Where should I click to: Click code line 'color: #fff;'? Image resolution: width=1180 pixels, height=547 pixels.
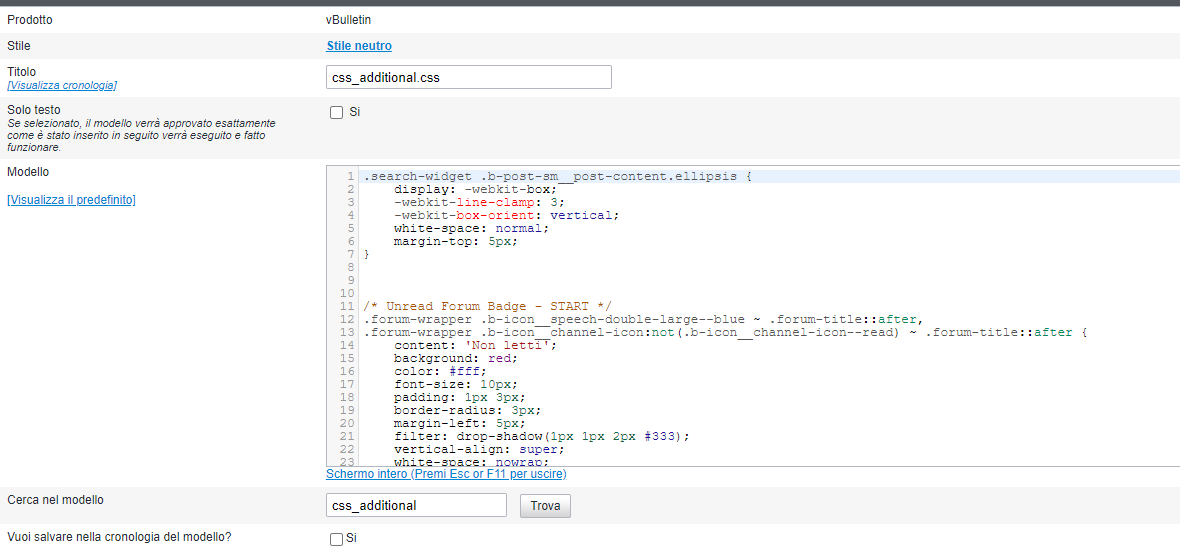(x=440, y=371)
